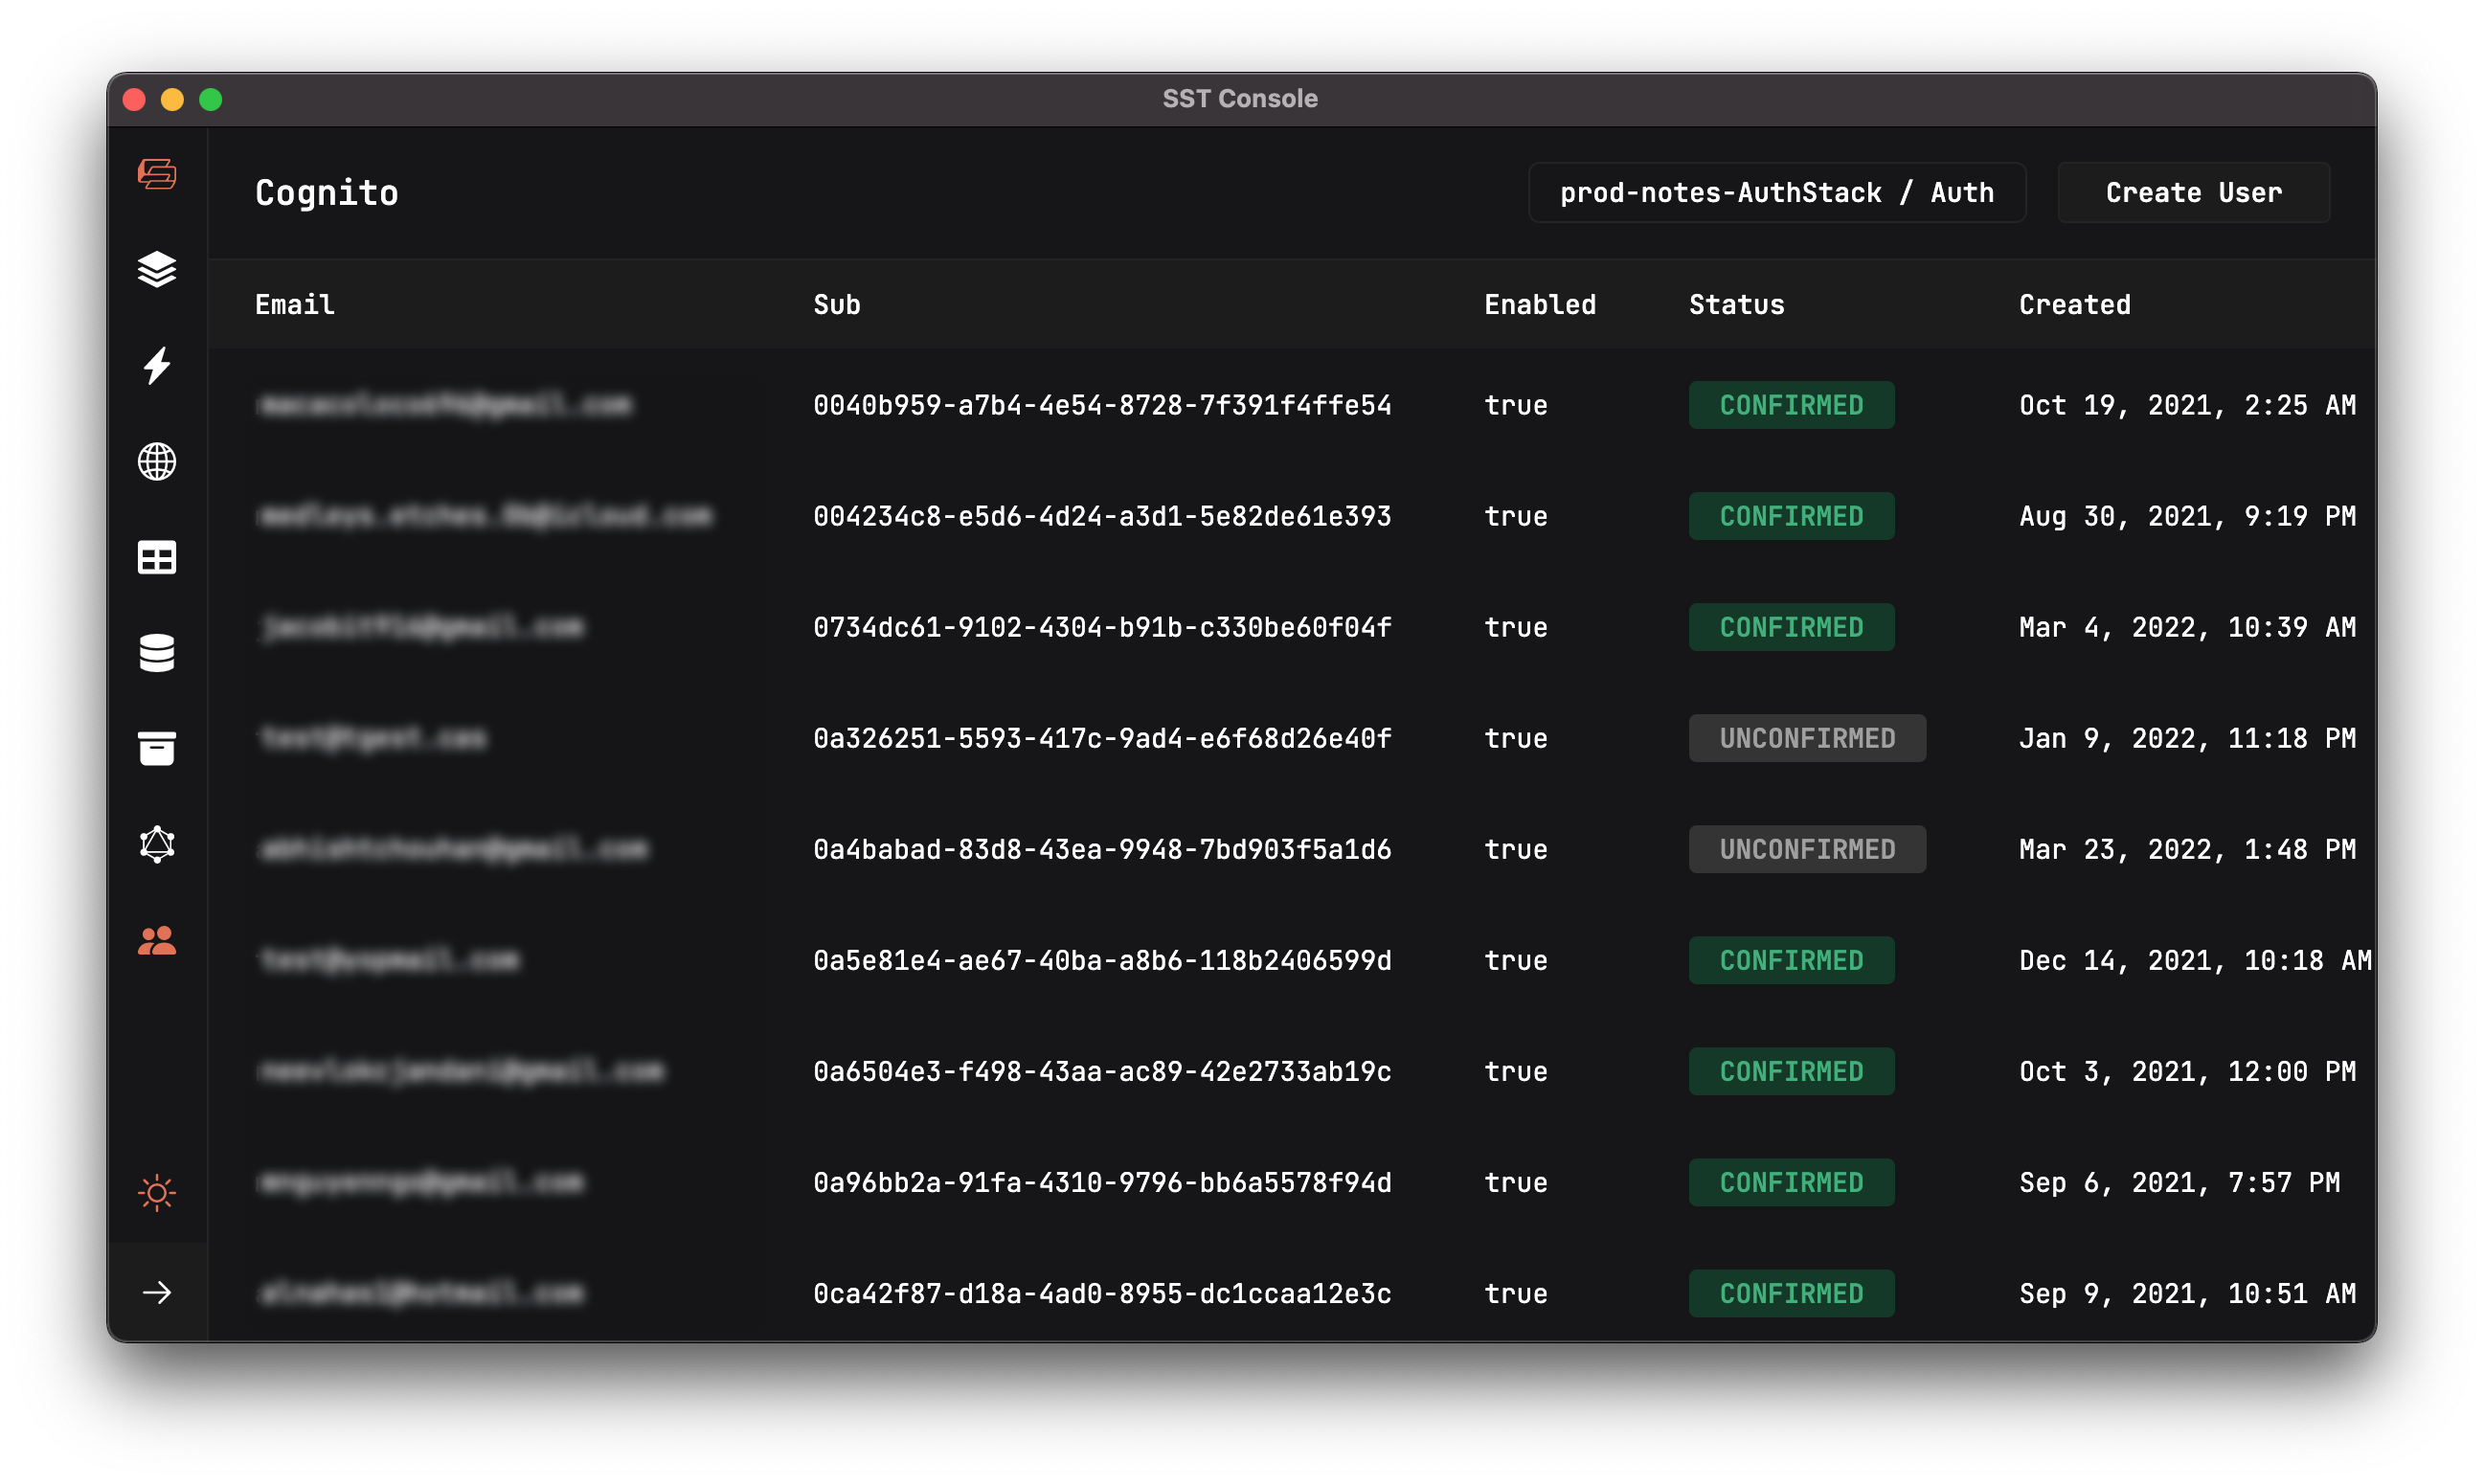
Task: Click the Create User button
Action: 2193,193
